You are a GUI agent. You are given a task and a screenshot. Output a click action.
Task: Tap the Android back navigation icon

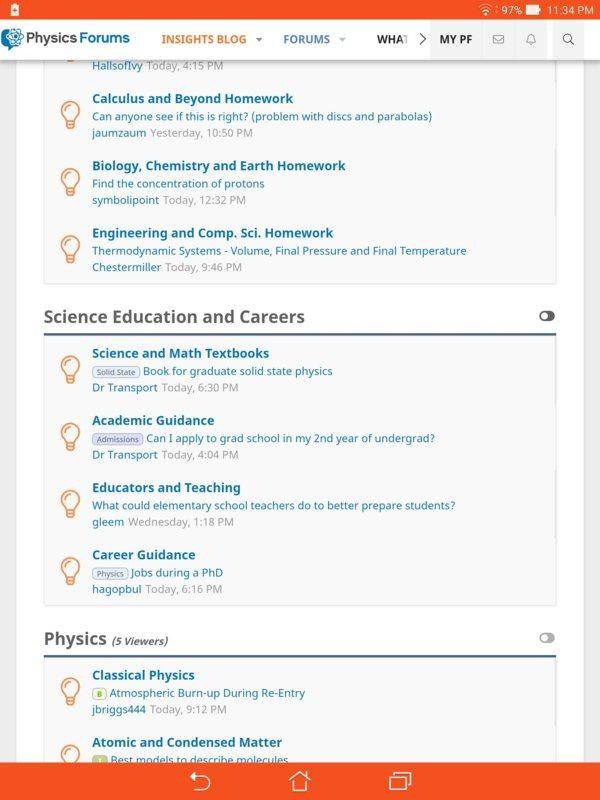pyautogui.click(x=199, y=781)
